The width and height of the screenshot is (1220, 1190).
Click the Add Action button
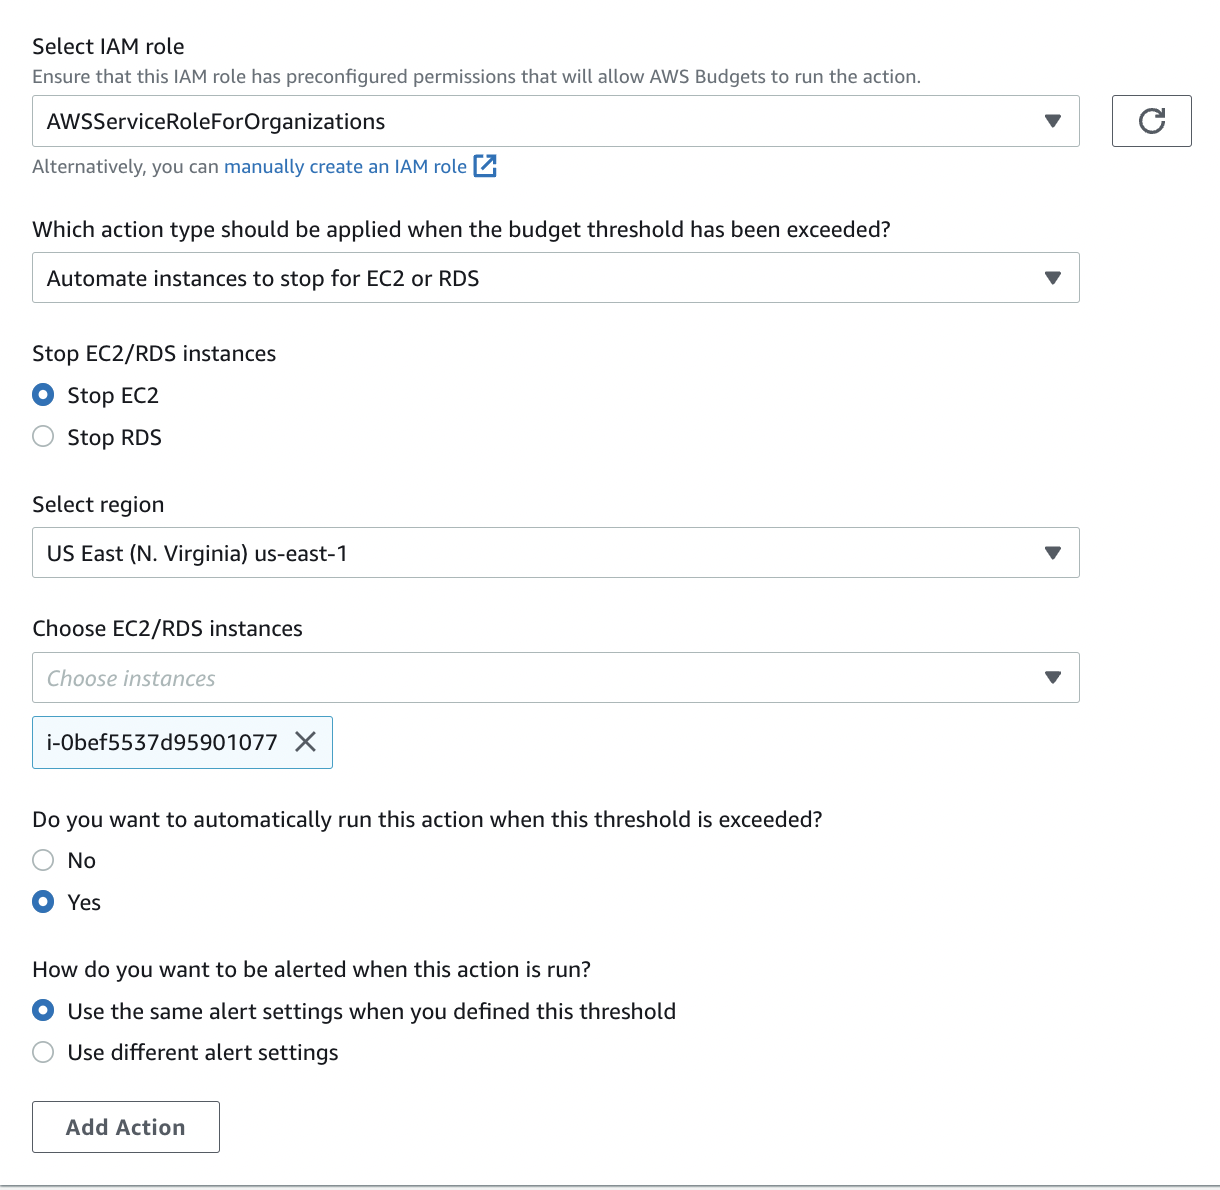pyautogui.click(x=126, y=1127)
